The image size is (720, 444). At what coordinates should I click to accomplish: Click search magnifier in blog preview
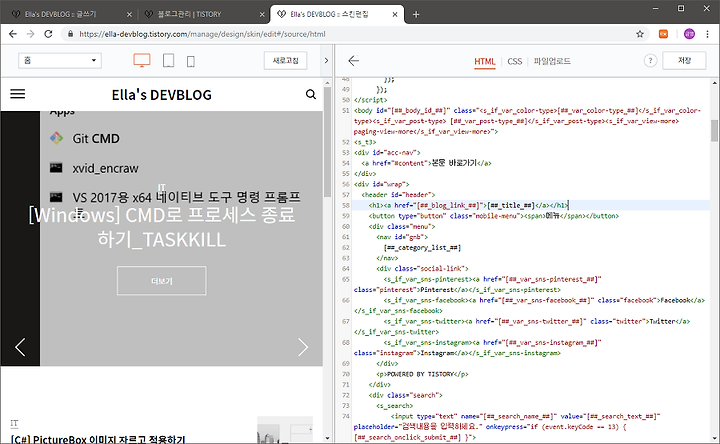pyautogui.click(x=311, y=94)
